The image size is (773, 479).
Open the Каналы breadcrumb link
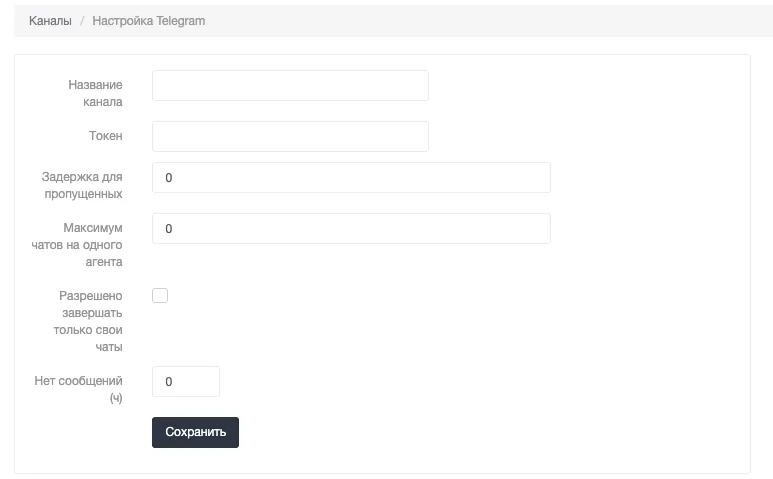tap(50, 20)
